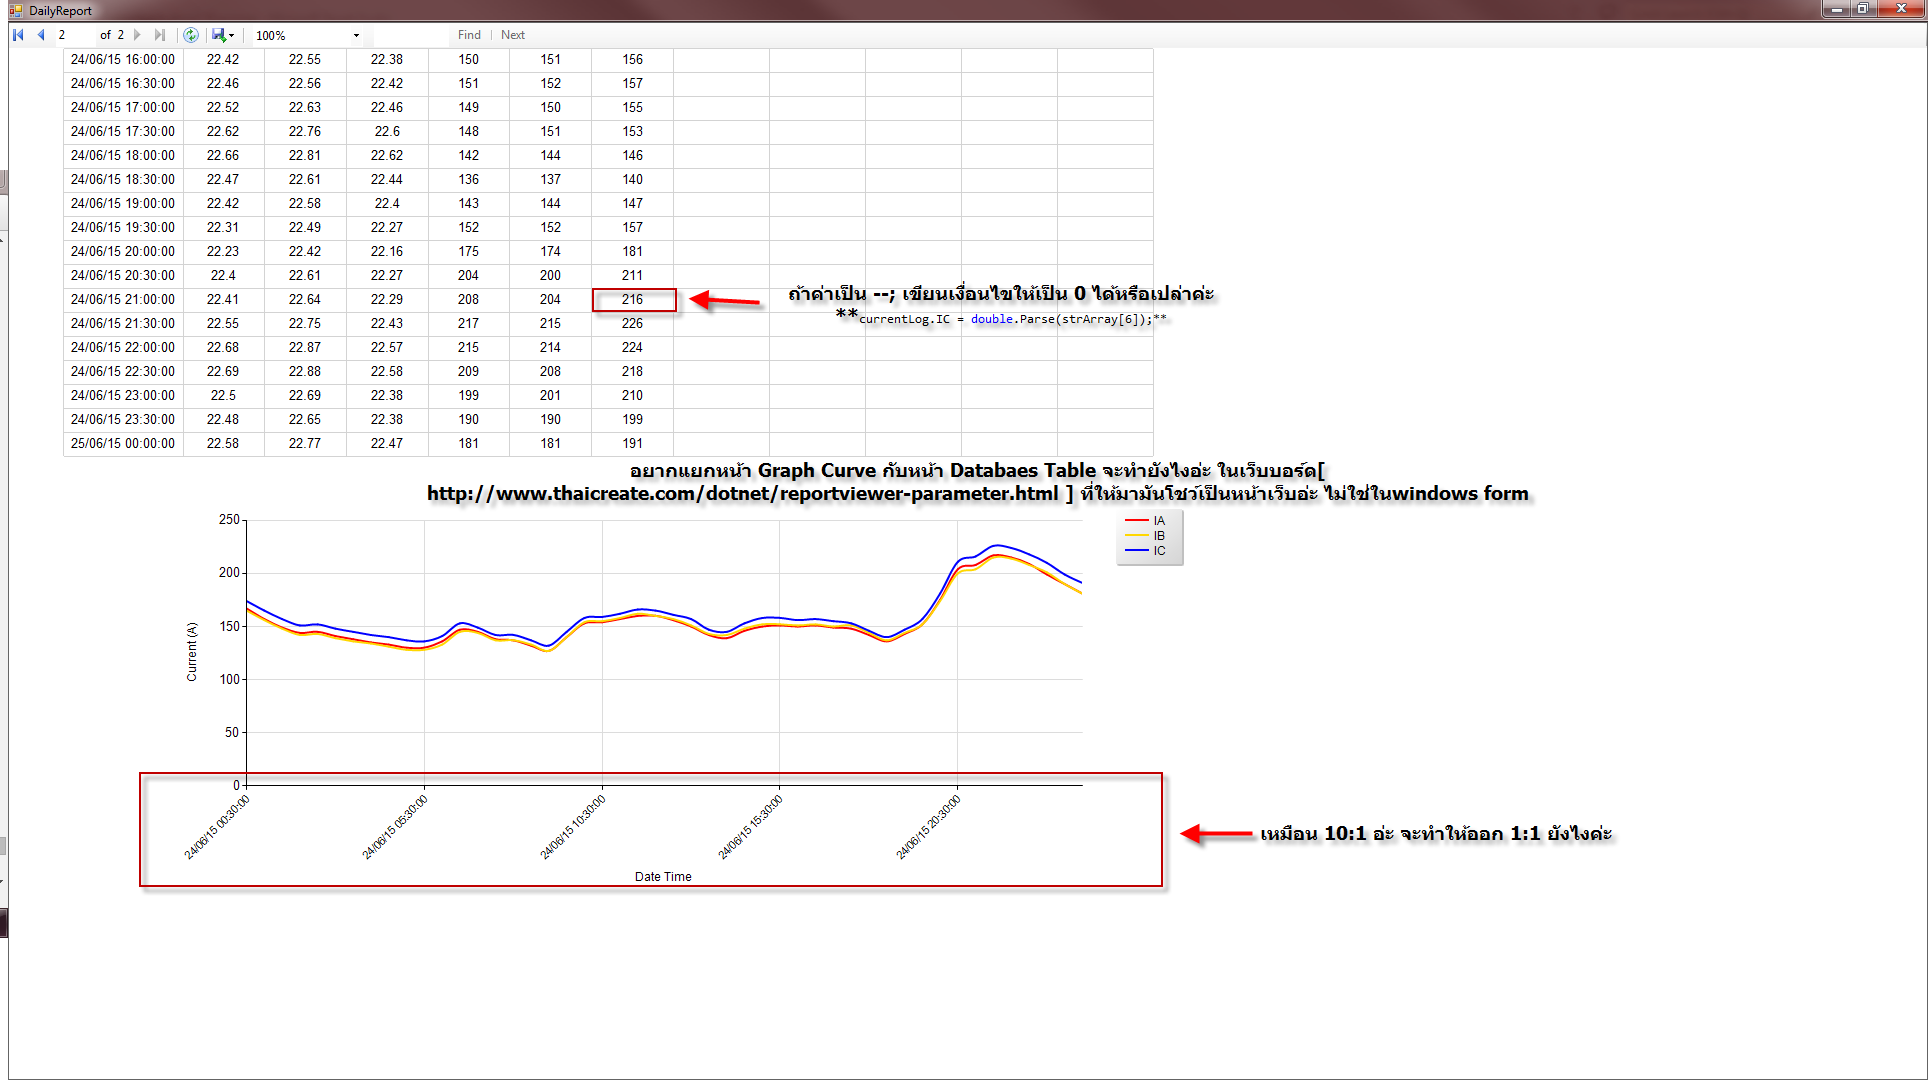
Task: Go to the first report page
Action: point(18,35)
